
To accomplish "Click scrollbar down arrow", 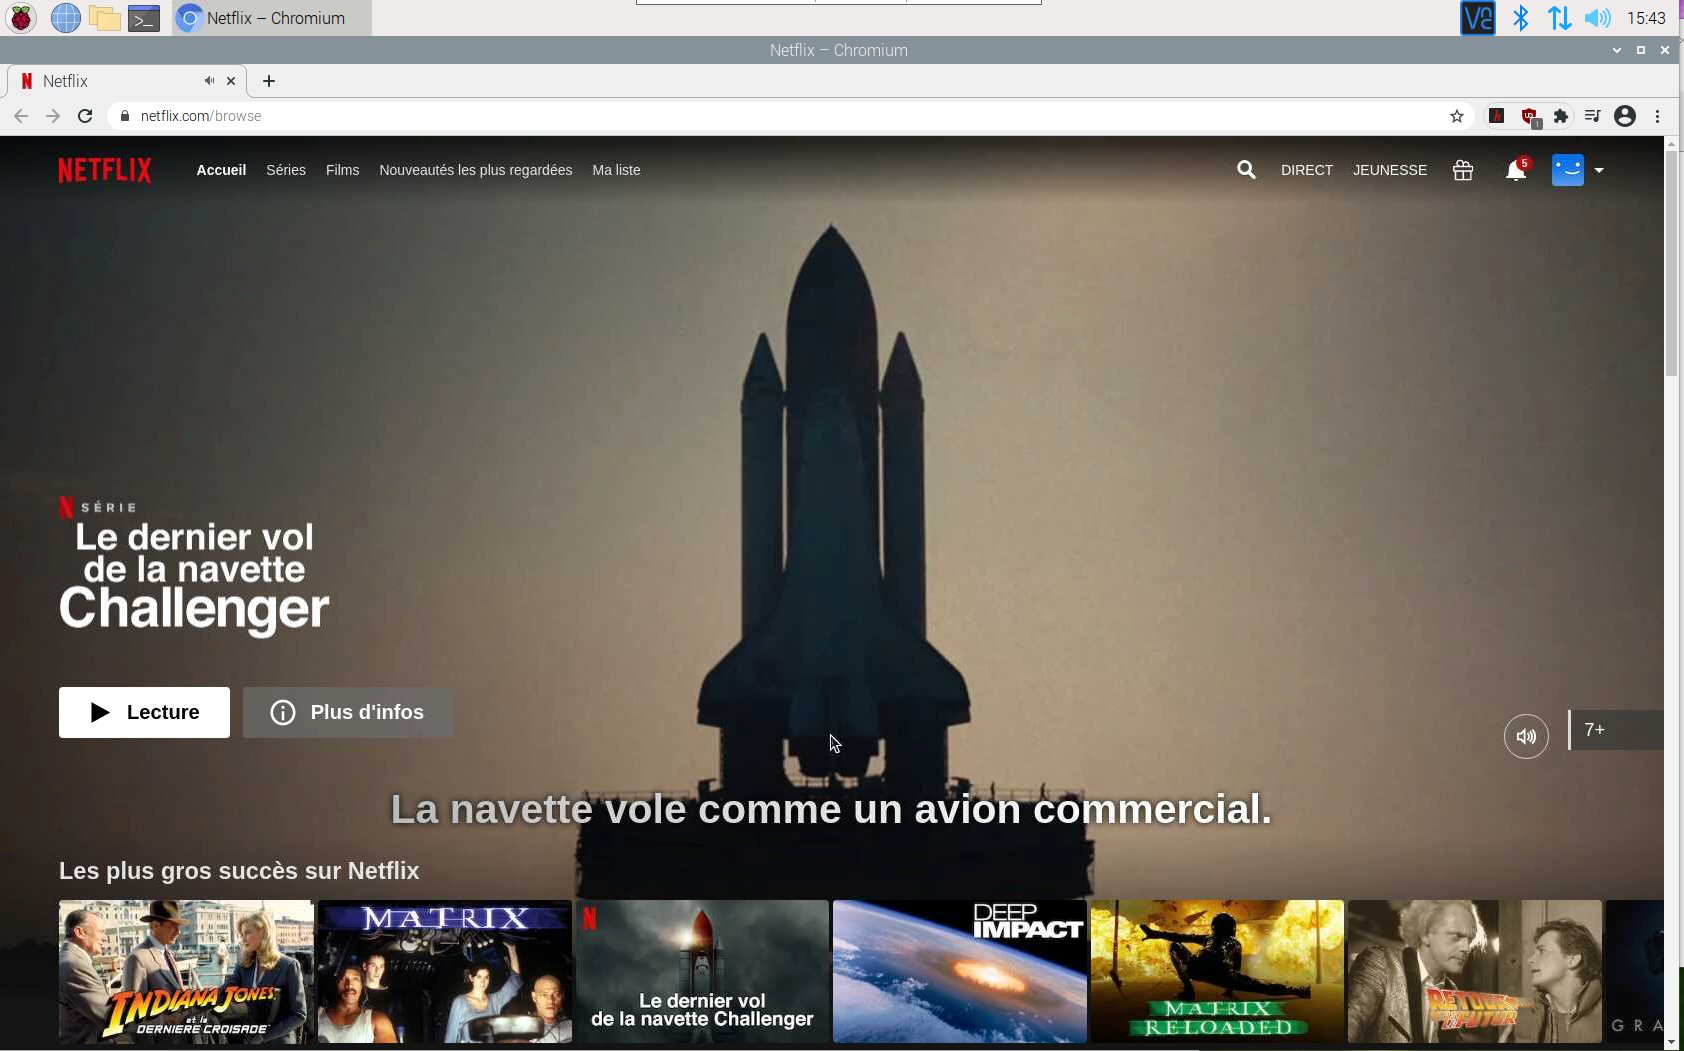I will 1672,1042.
